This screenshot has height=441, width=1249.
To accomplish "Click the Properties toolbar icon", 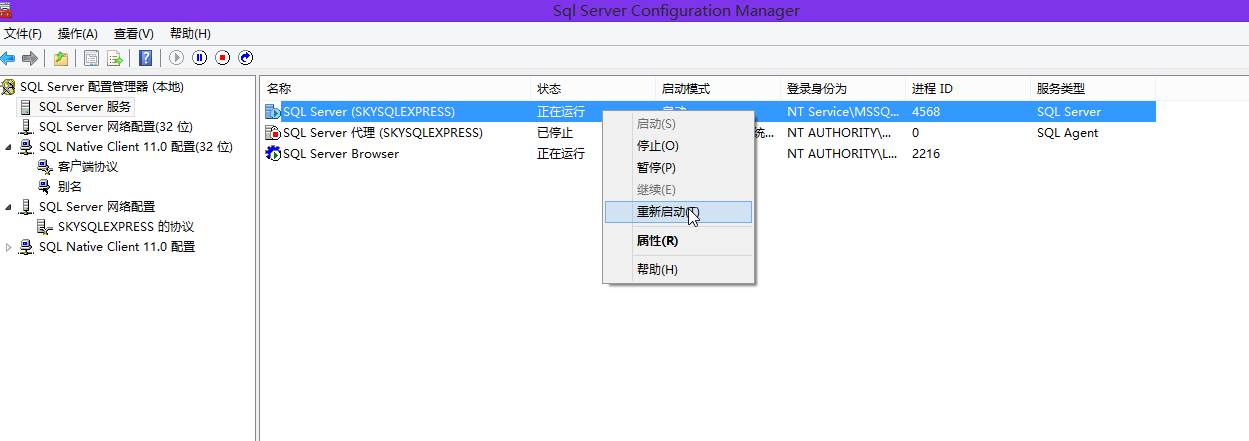I will pos(92,58).
